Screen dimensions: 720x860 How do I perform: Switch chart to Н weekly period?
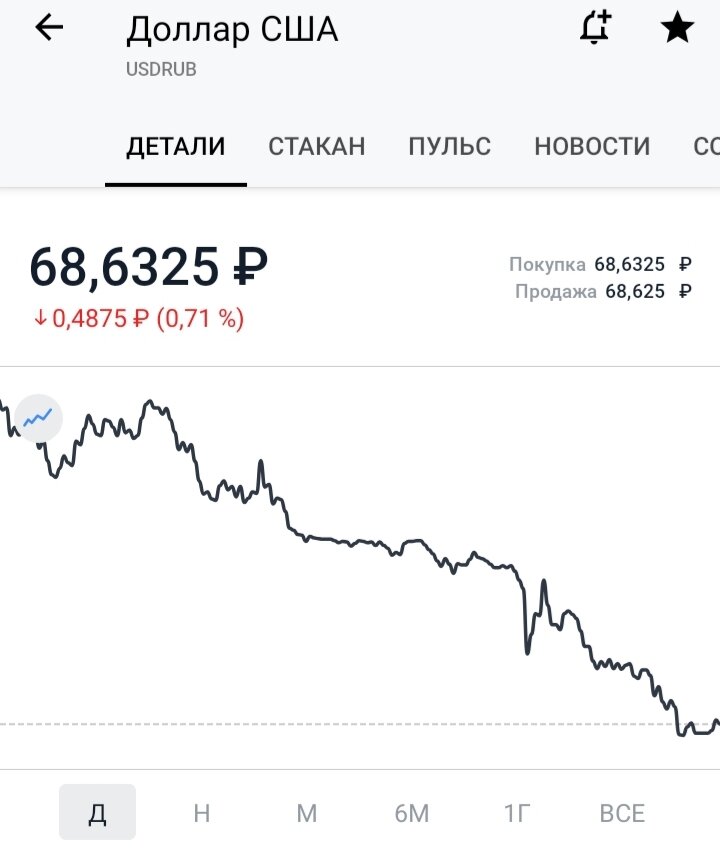200,812
